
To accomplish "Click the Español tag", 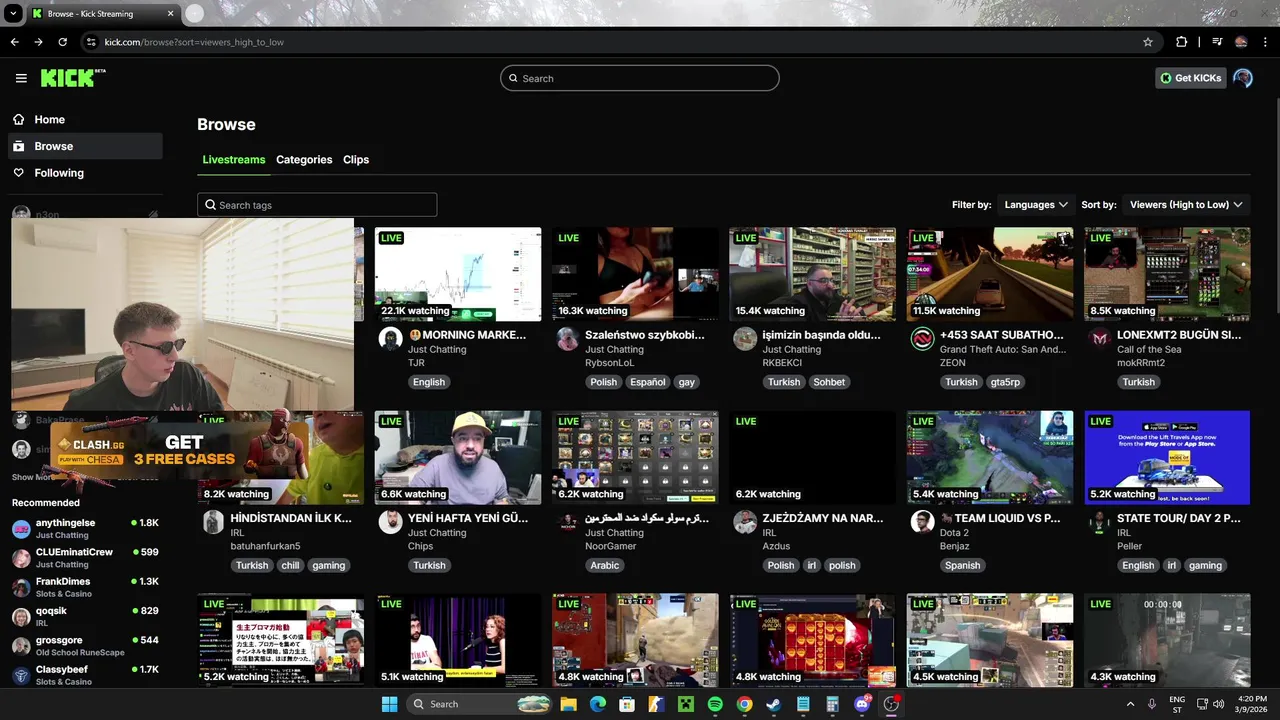I will (647, 382).
